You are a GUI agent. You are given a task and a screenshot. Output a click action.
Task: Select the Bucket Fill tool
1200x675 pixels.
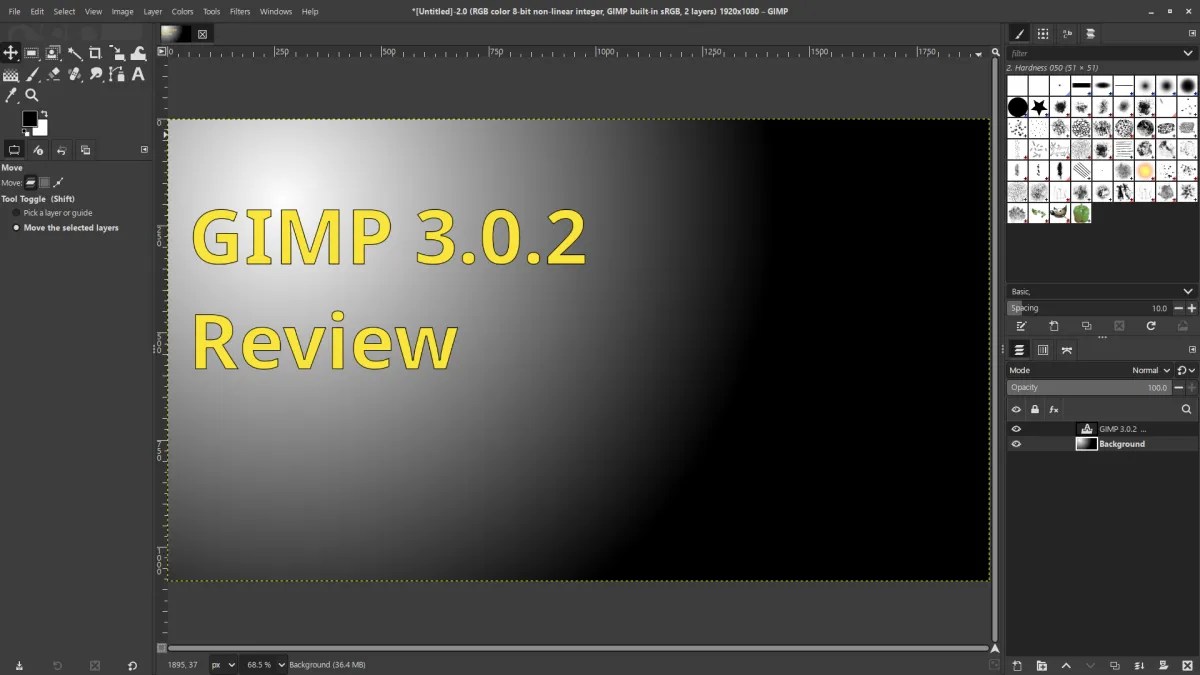pyautogui.click(x=10, y=74)
